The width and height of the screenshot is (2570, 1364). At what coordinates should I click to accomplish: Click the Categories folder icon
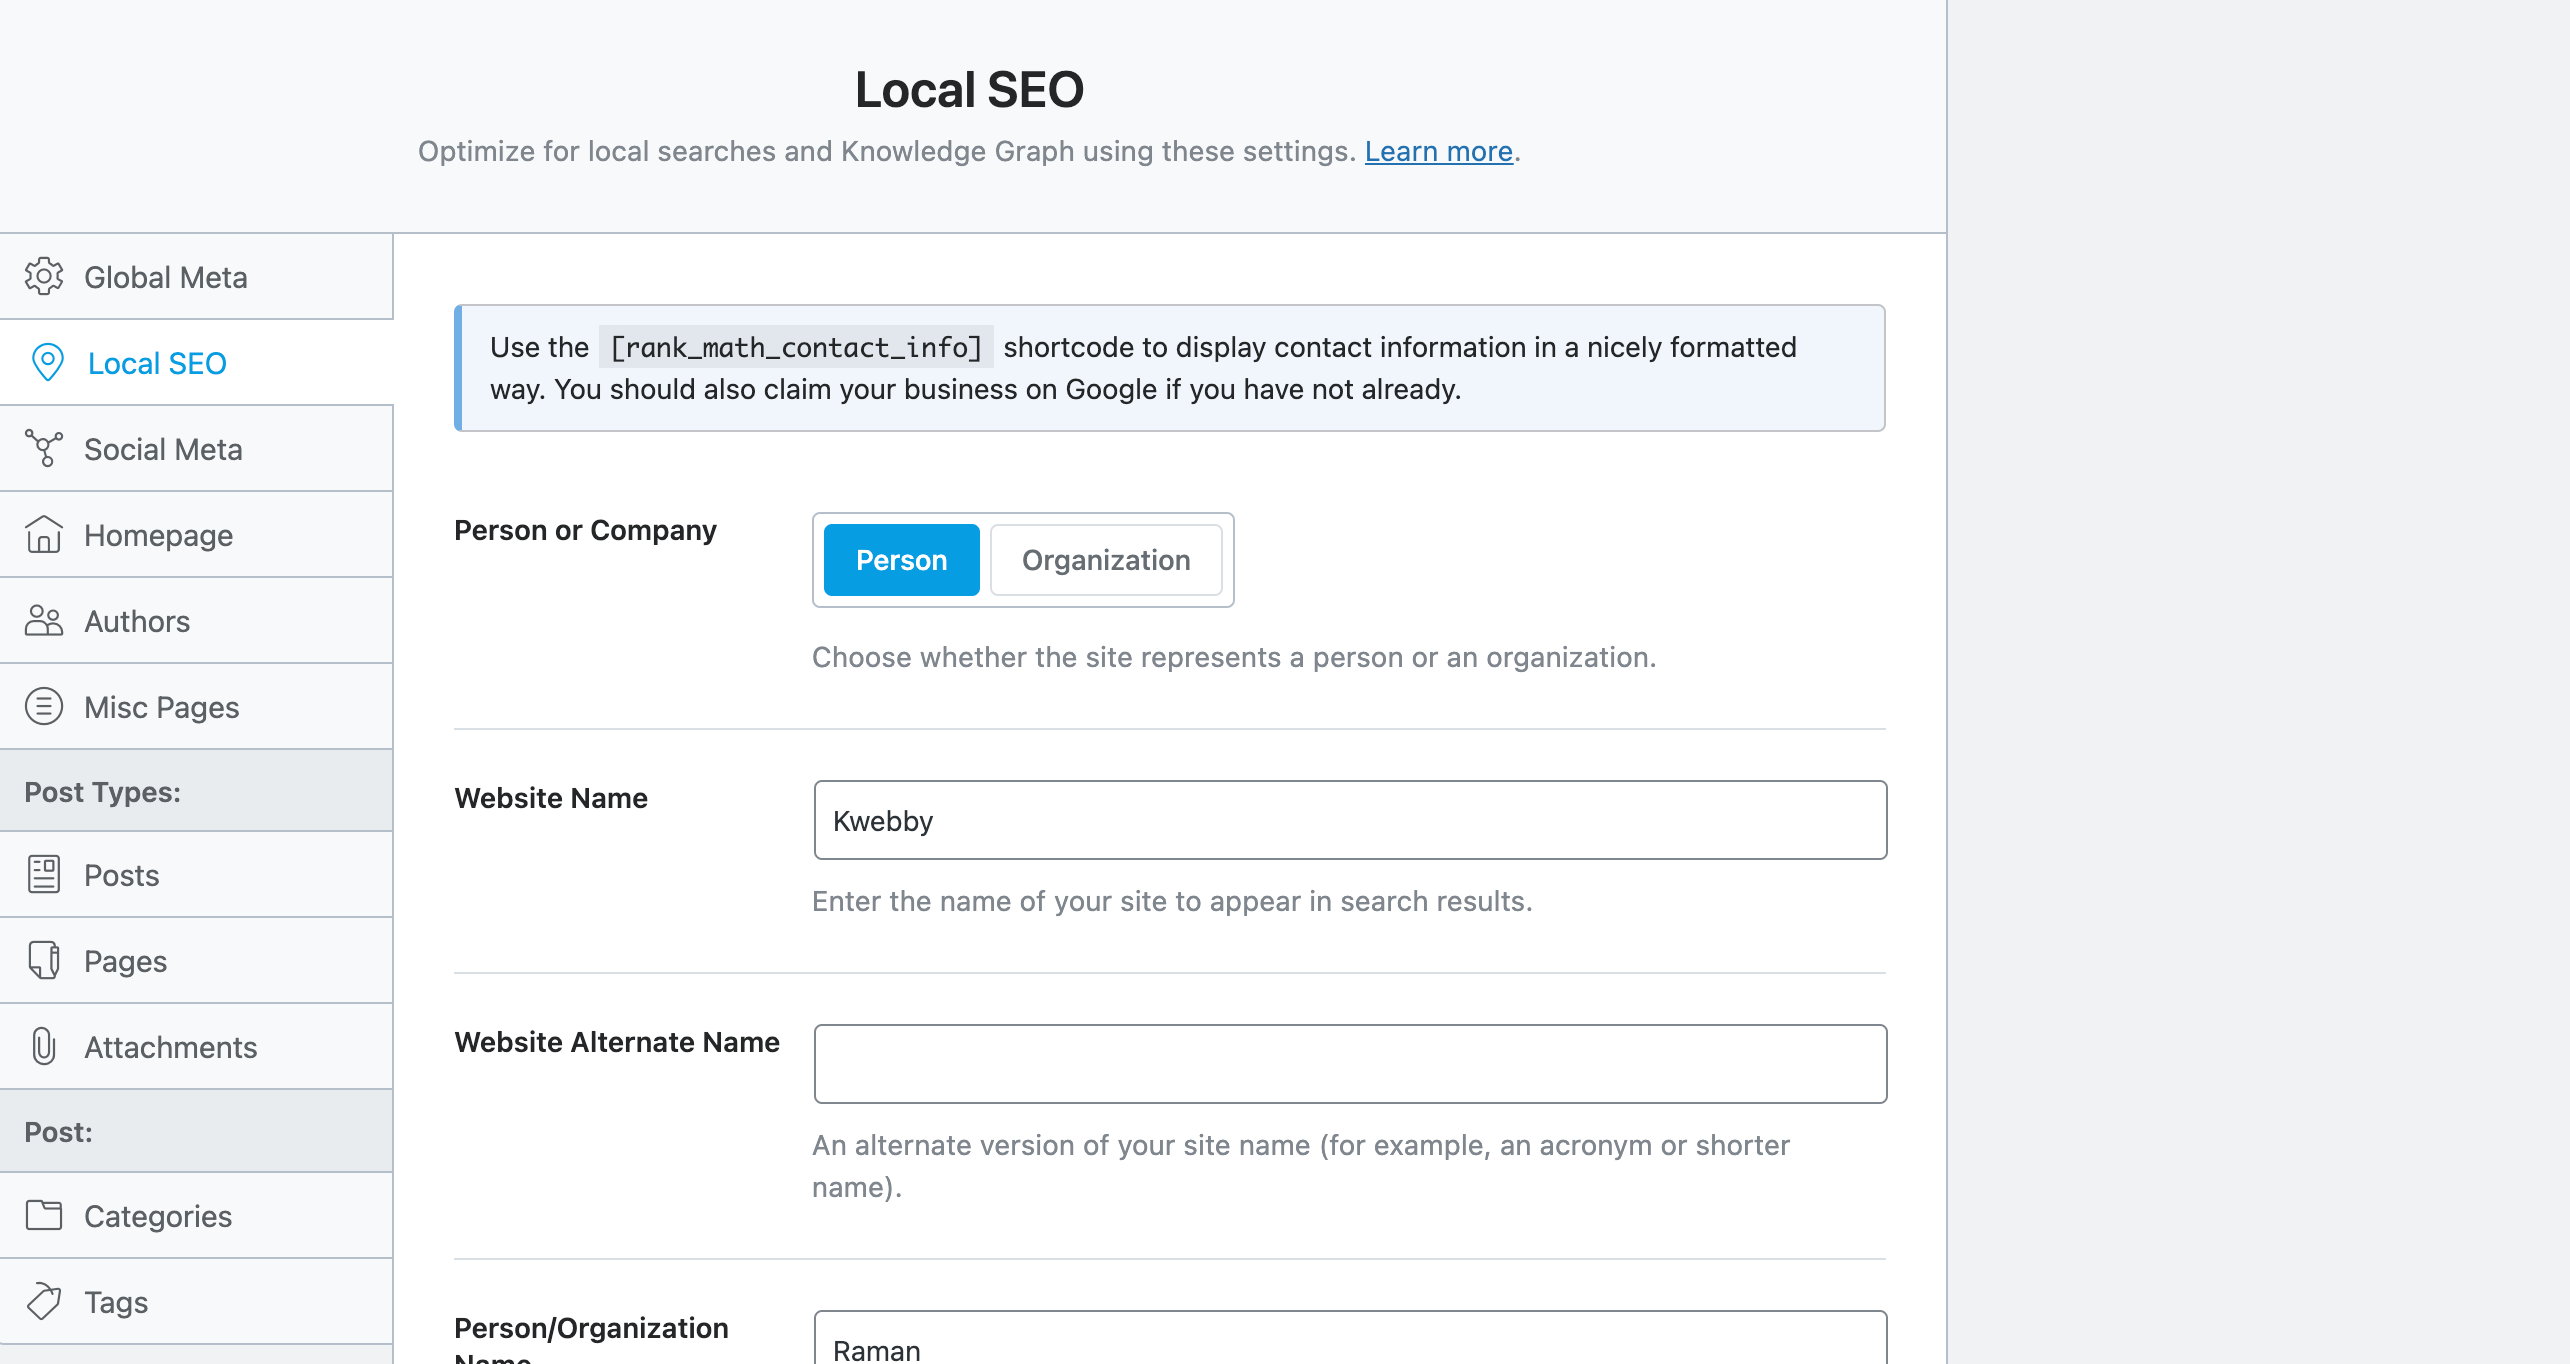[x=44, y=1216]
